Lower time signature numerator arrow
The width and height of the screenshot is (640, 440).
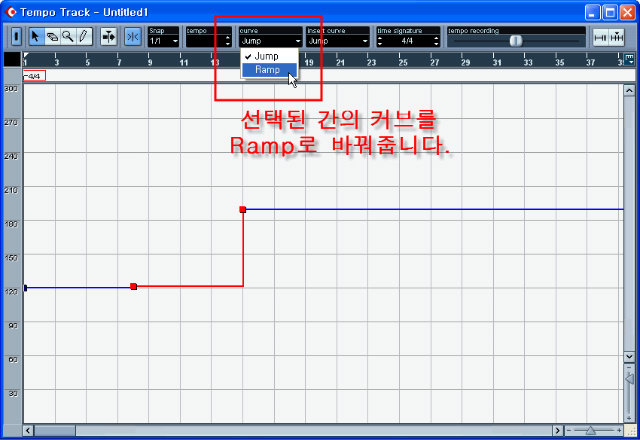click(380, 43)
